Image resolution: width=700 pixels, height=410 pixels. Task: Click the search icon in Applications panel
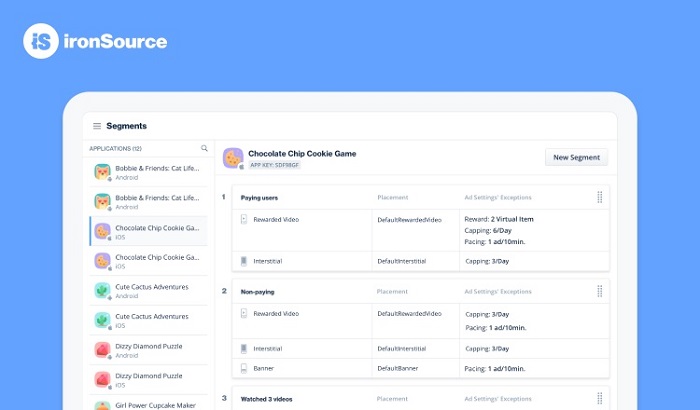coord(204,148)
